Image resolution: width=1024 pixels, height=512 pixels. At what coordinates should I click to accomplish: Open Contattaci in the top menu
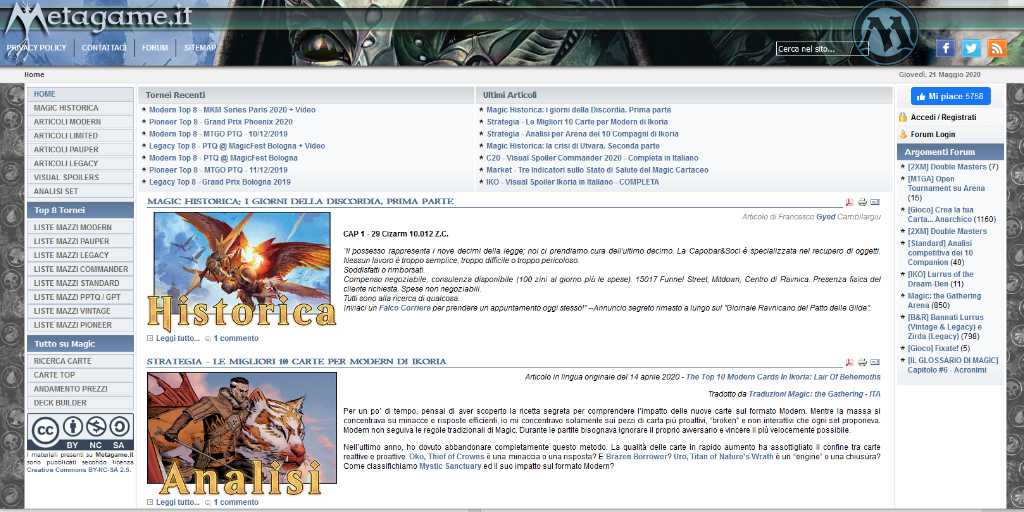click(104, 48)
